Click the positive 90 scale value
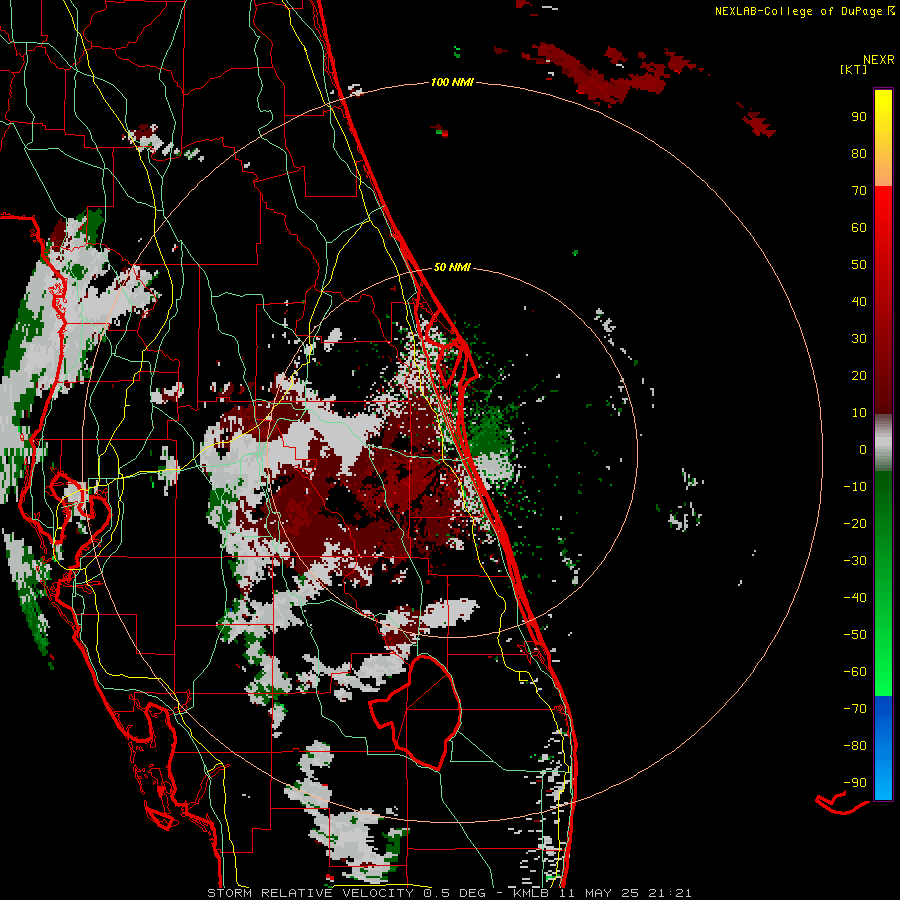 coord(859,117)
